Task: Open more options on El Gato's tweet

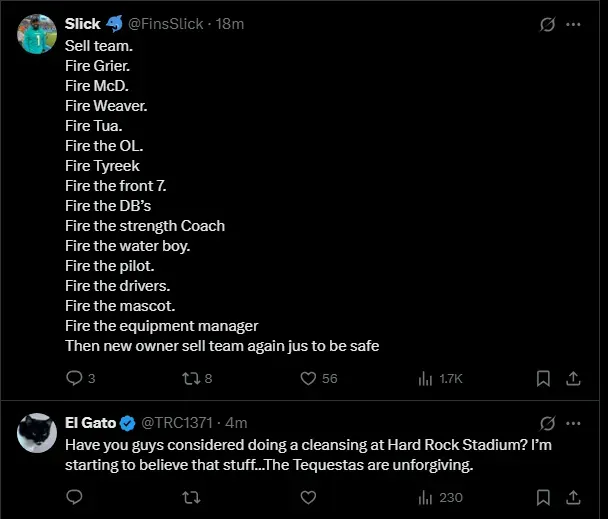Action: pyautogui.click(x=574, y=423)
